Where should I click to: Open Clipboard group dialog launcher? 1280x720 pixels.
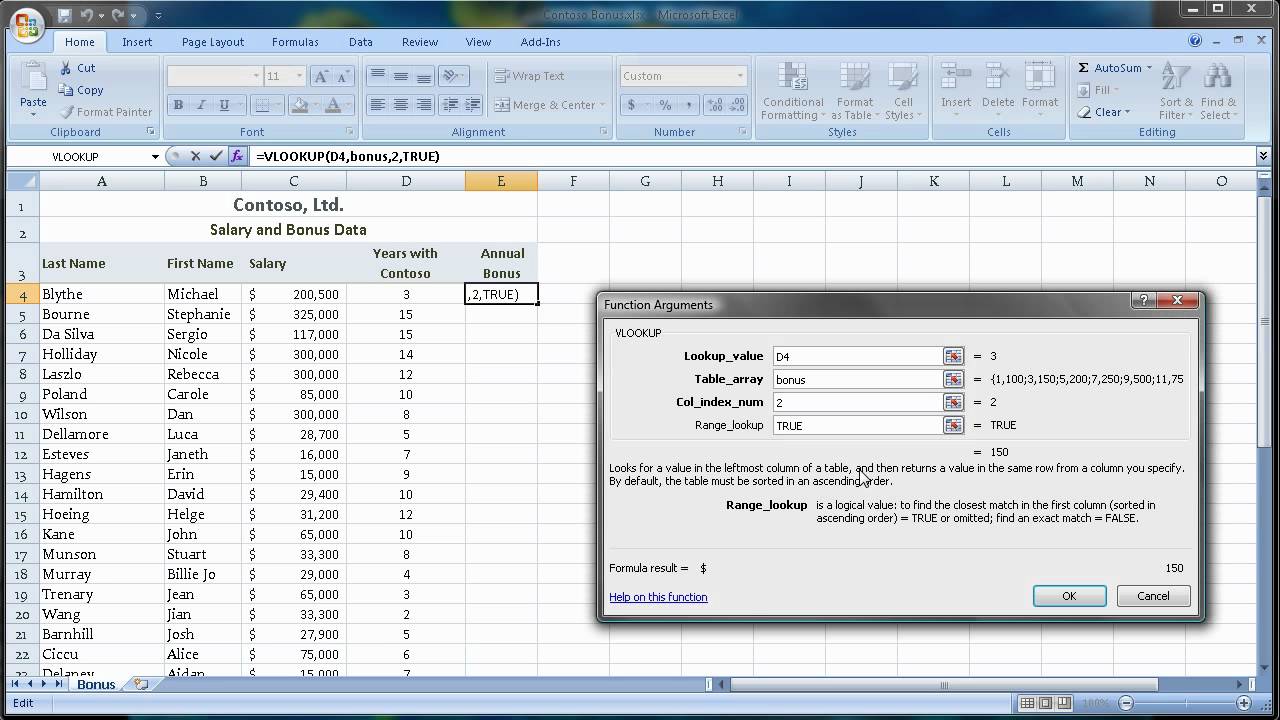click(x=151, y=132)
